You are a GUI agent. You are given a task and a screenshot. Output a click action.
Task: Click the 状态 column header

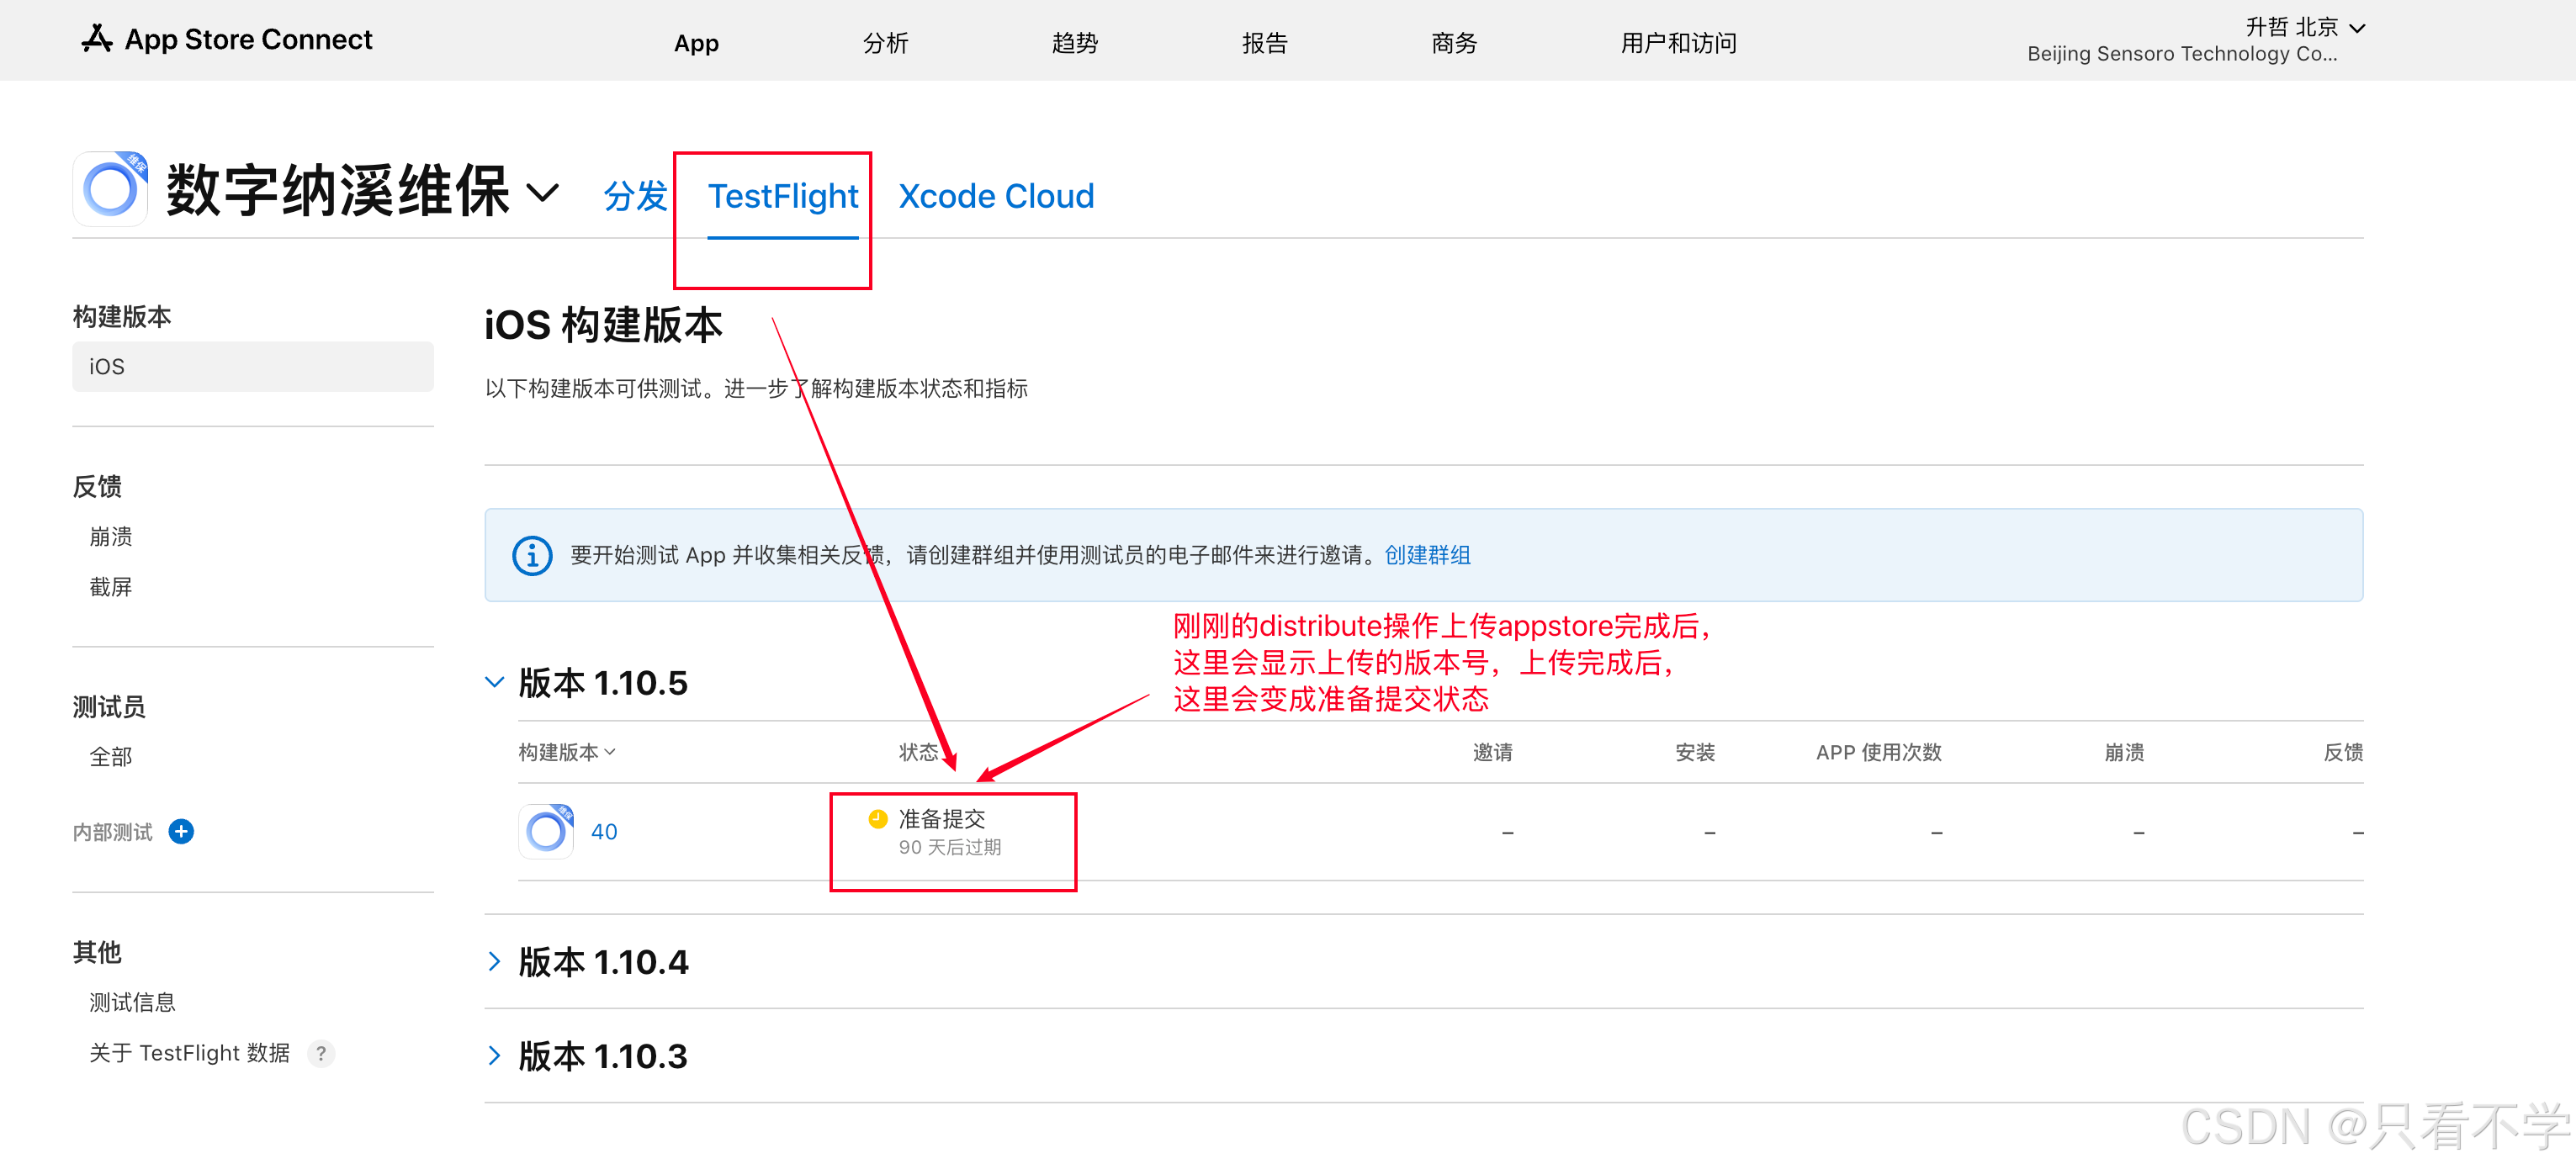(x=918, y=752)
